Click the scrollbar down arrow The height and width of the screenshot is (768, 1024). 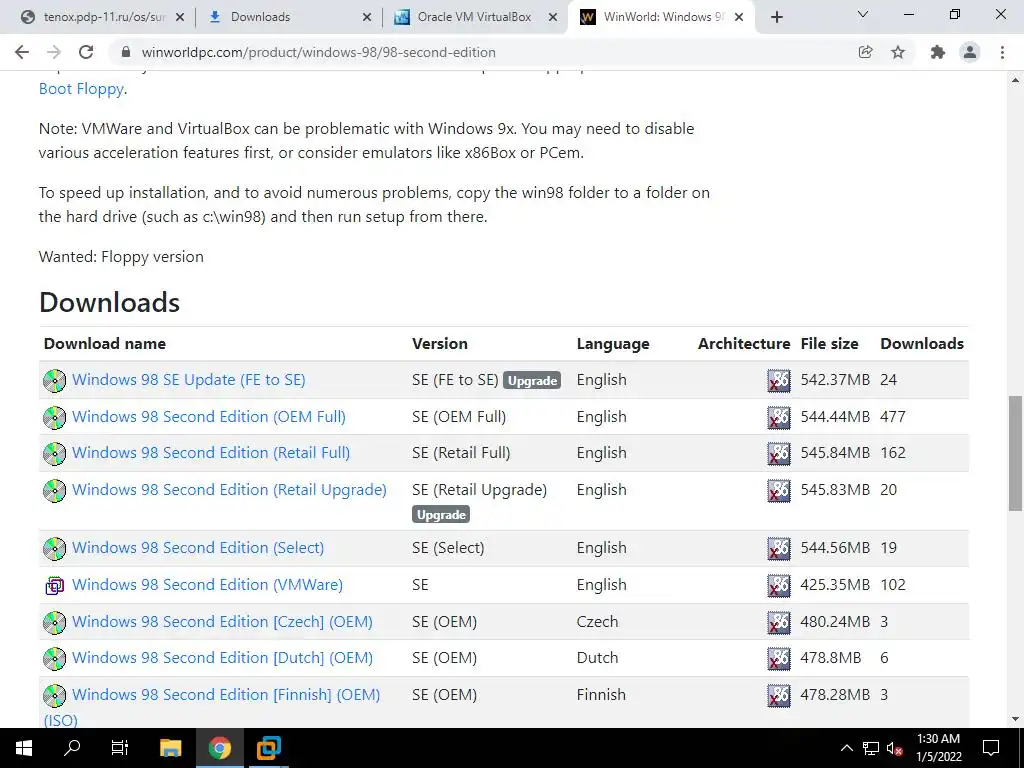tap(1015, 720)
